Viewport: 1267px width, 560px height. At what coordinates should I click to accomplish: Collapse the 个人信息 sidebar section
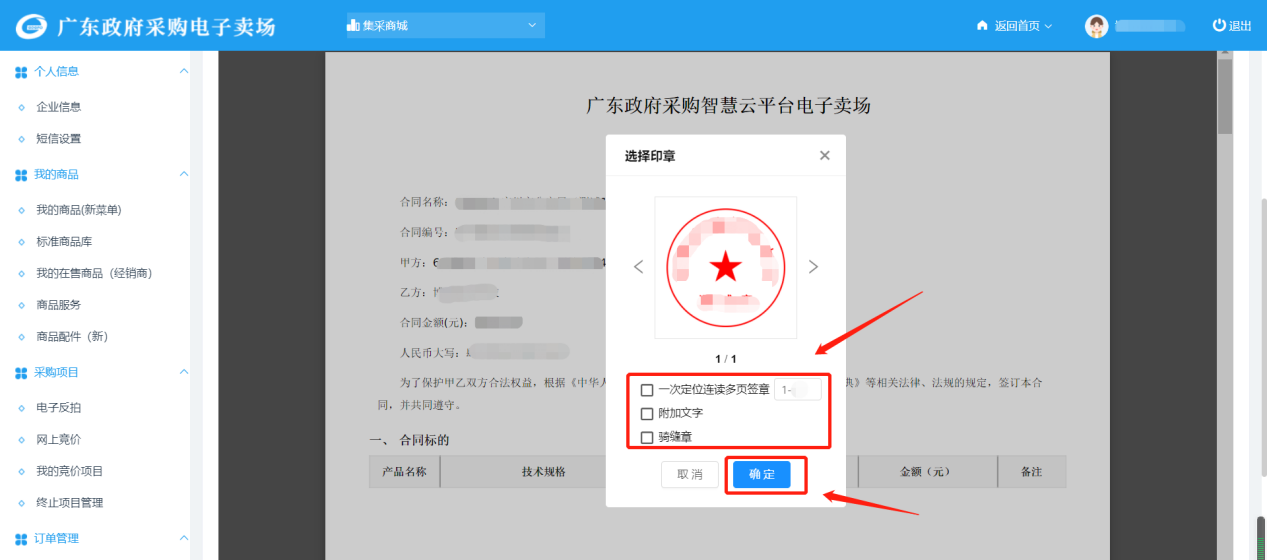click(x=183, y=71)
